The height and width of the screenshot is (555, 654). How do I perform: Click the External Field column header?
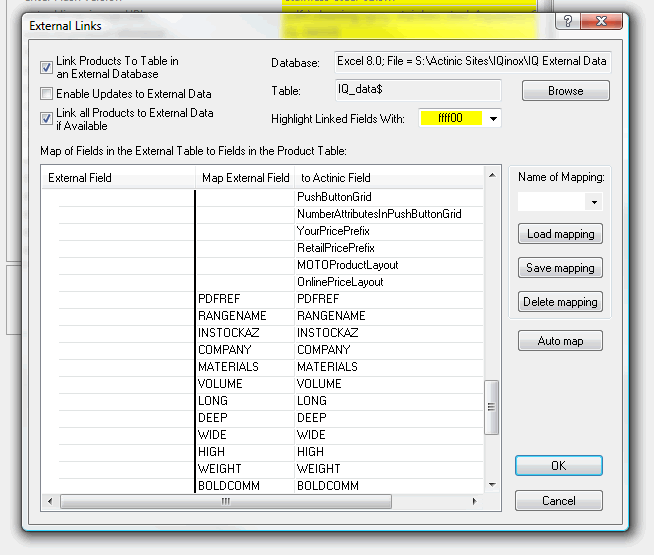[118, 178]
